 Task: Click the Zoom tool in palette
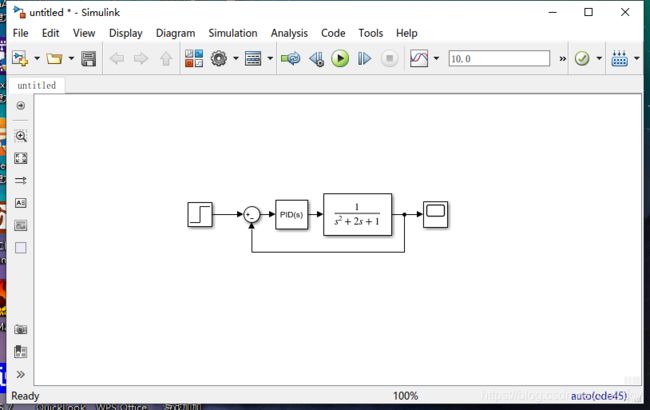[20, 136]
